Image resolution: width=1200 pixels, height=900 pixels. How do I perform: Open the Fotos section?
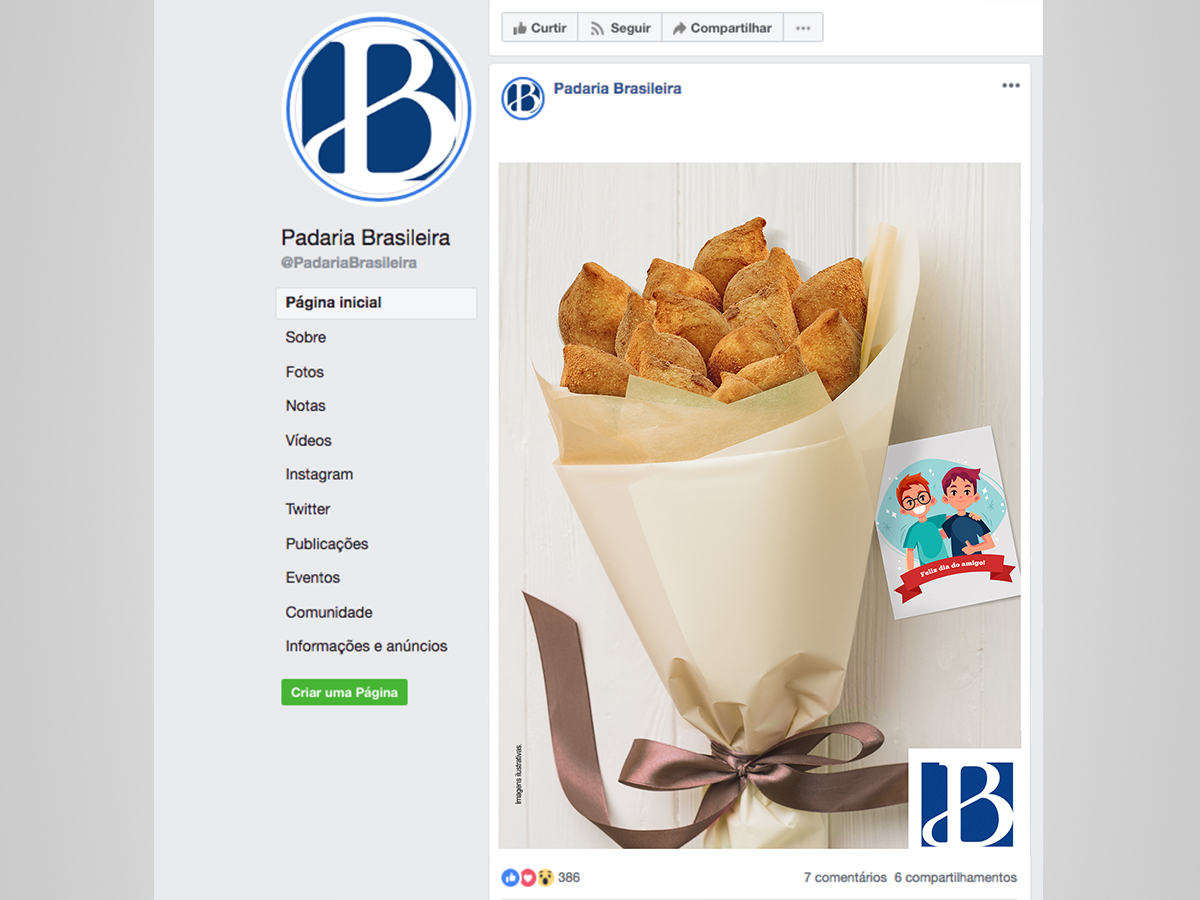305,372
